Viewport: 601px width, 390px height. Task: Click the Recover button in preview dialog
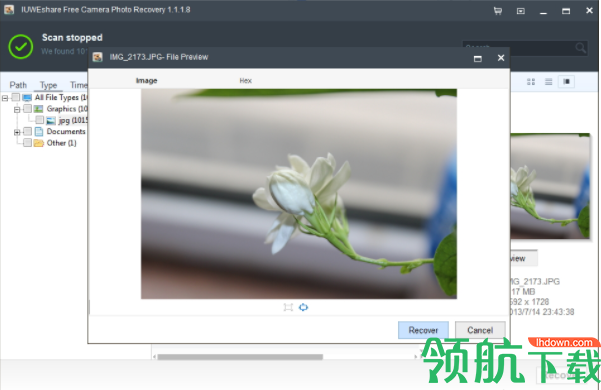423,330
